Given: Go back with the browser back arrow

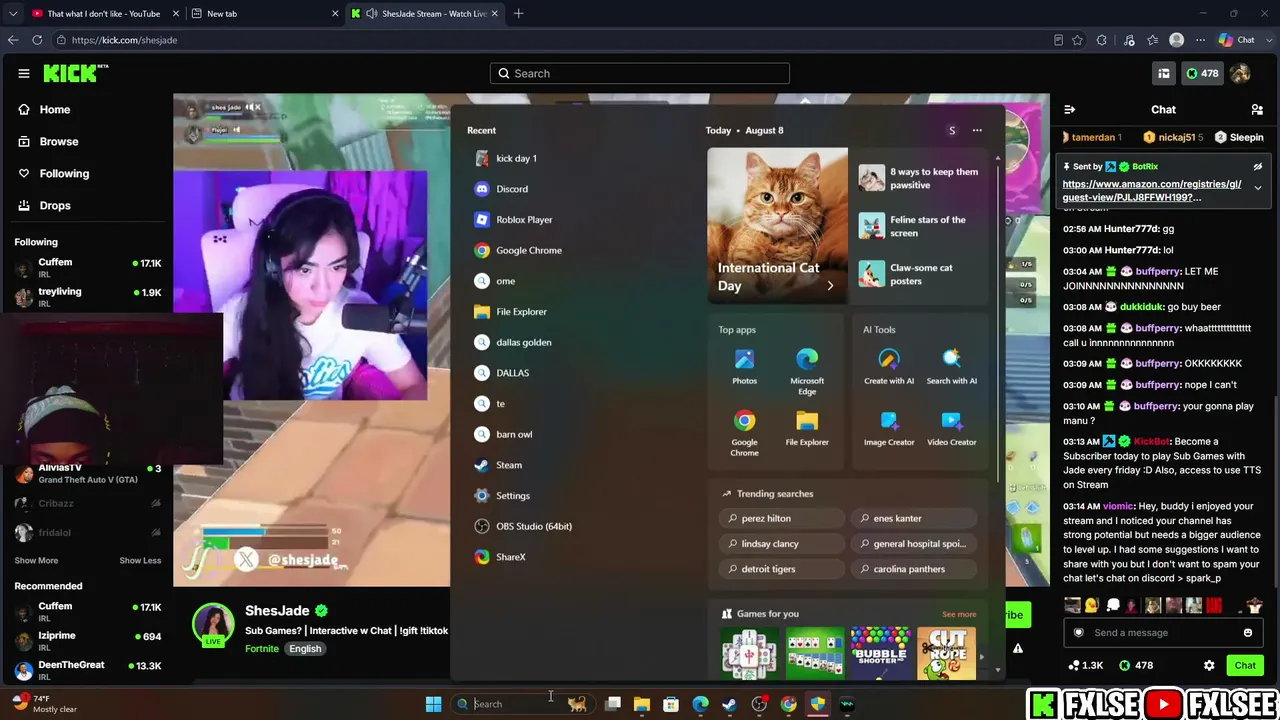Looking at the screenshot, I should coord(12,40).
